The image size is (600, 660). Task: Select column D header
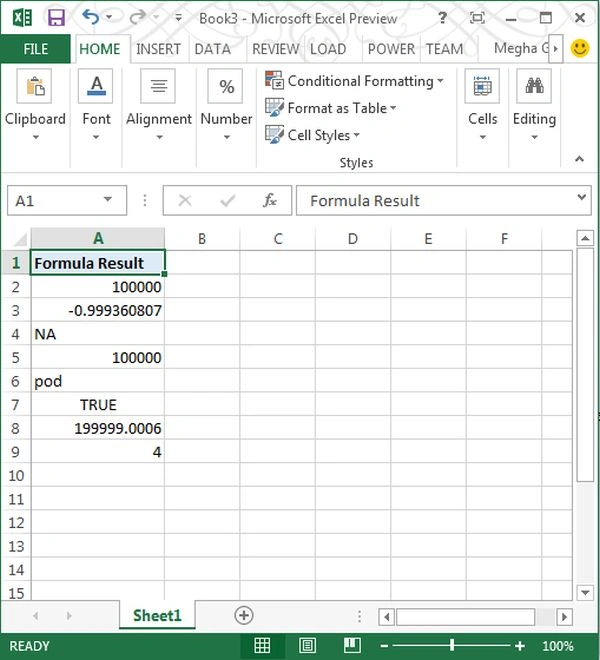coord(353,239)
